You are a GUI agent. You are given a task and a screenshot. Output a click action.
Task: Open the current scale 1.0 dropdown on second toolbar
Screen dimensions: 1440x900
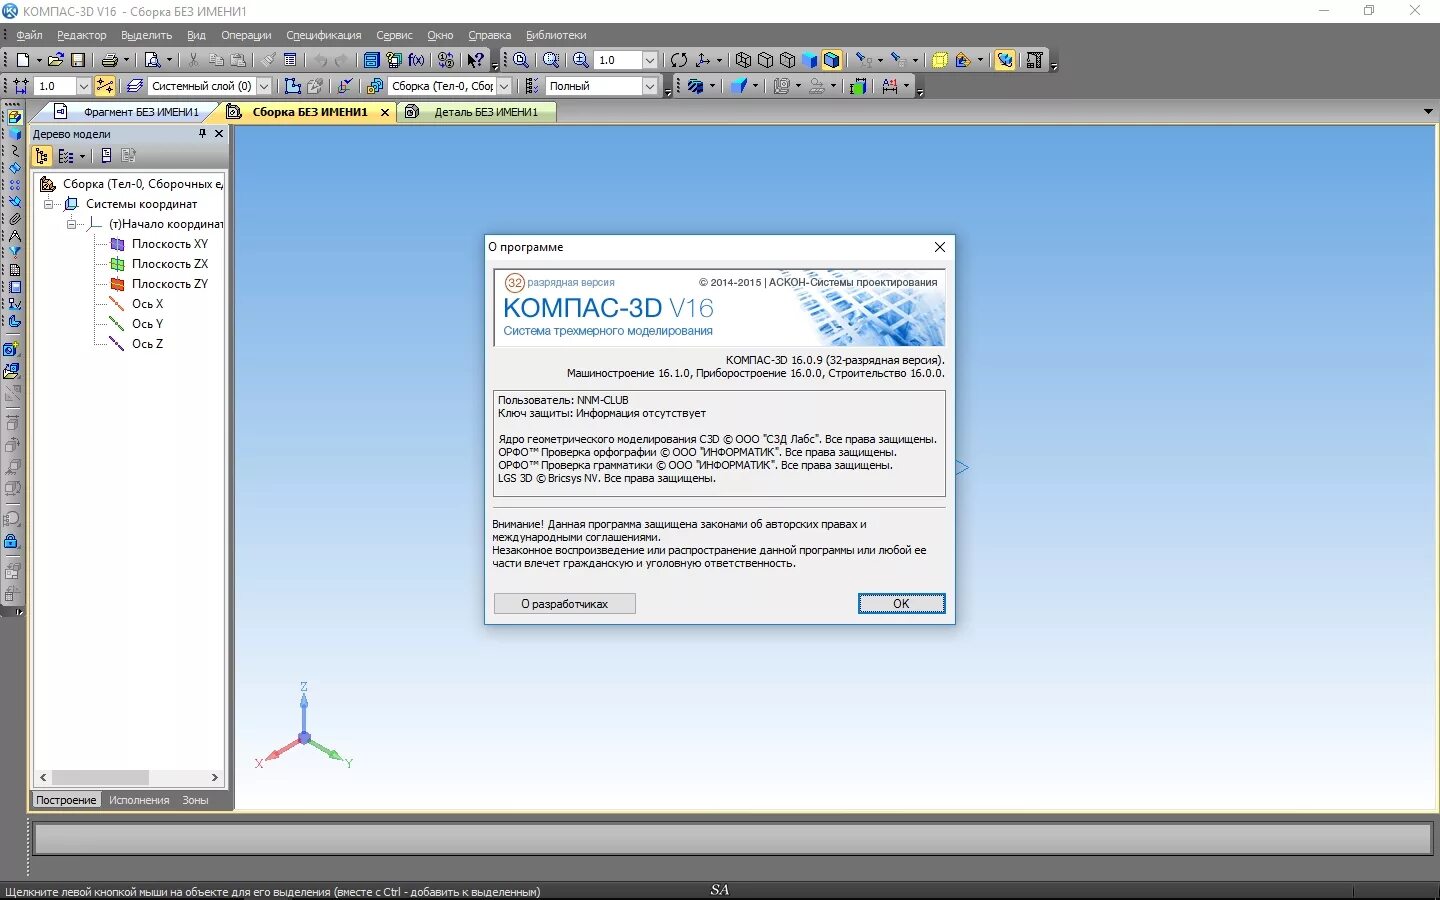click(x=83, y=86)
